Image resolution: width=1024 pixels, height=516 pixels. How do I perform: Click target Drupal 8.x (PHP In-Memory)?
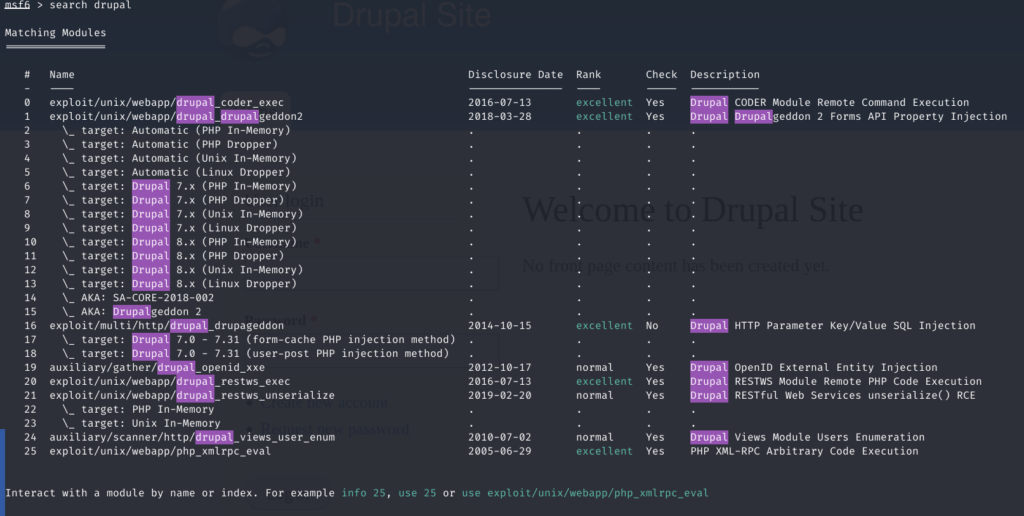pos(180,242)
